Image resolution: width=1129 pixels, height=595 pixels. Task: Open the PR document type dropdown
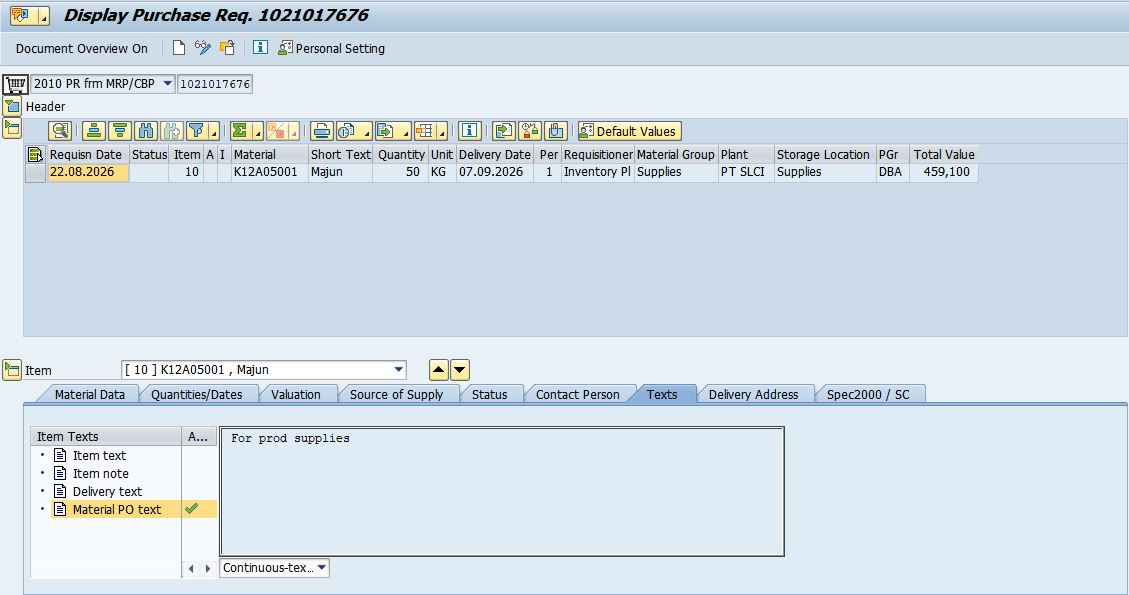coord(167,84)
